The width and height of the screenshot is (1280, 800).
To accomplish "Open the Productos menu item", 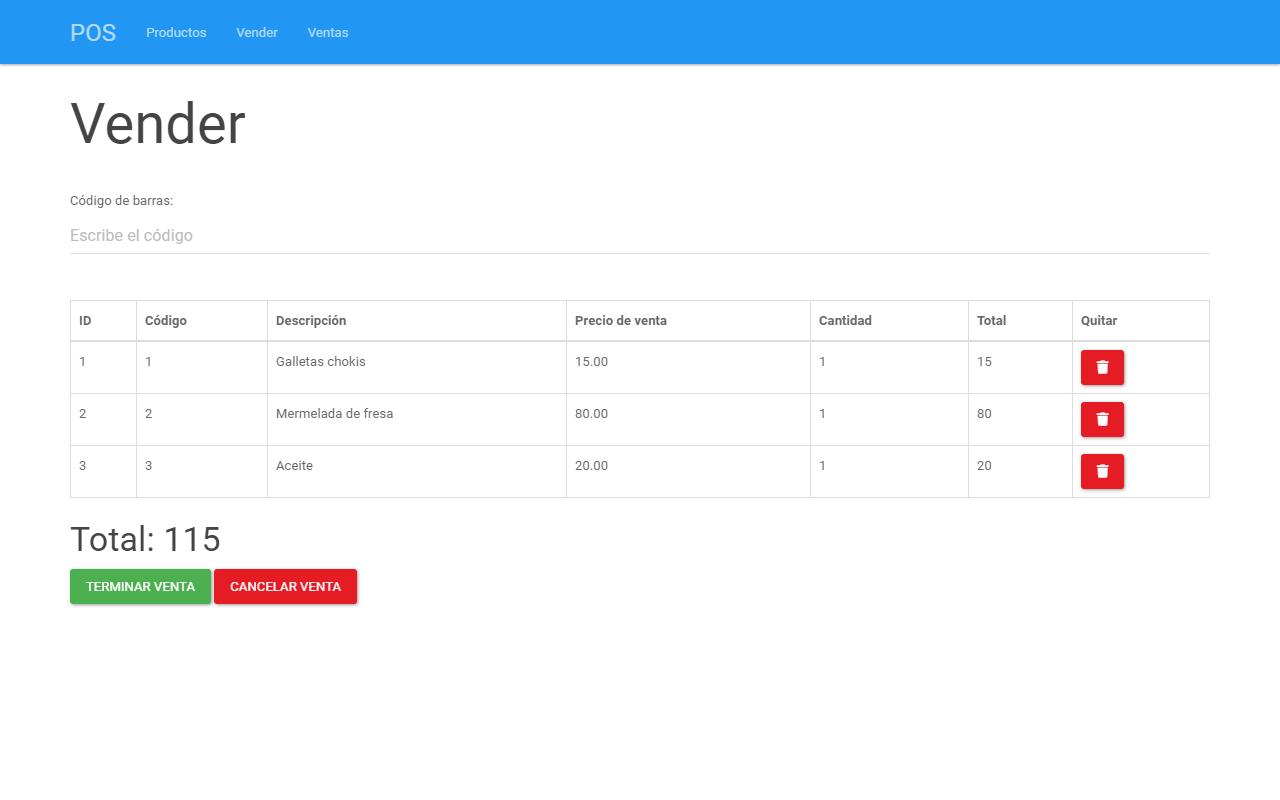I will point(176,33).
